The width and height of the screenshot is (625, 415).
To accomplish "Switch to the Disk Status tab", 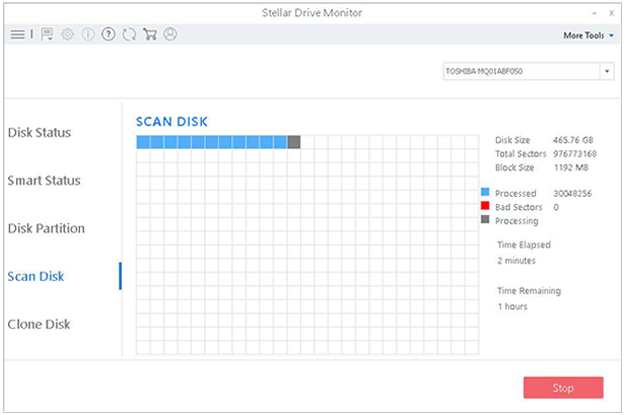I will pyautogui.click(x=39, y=132).
